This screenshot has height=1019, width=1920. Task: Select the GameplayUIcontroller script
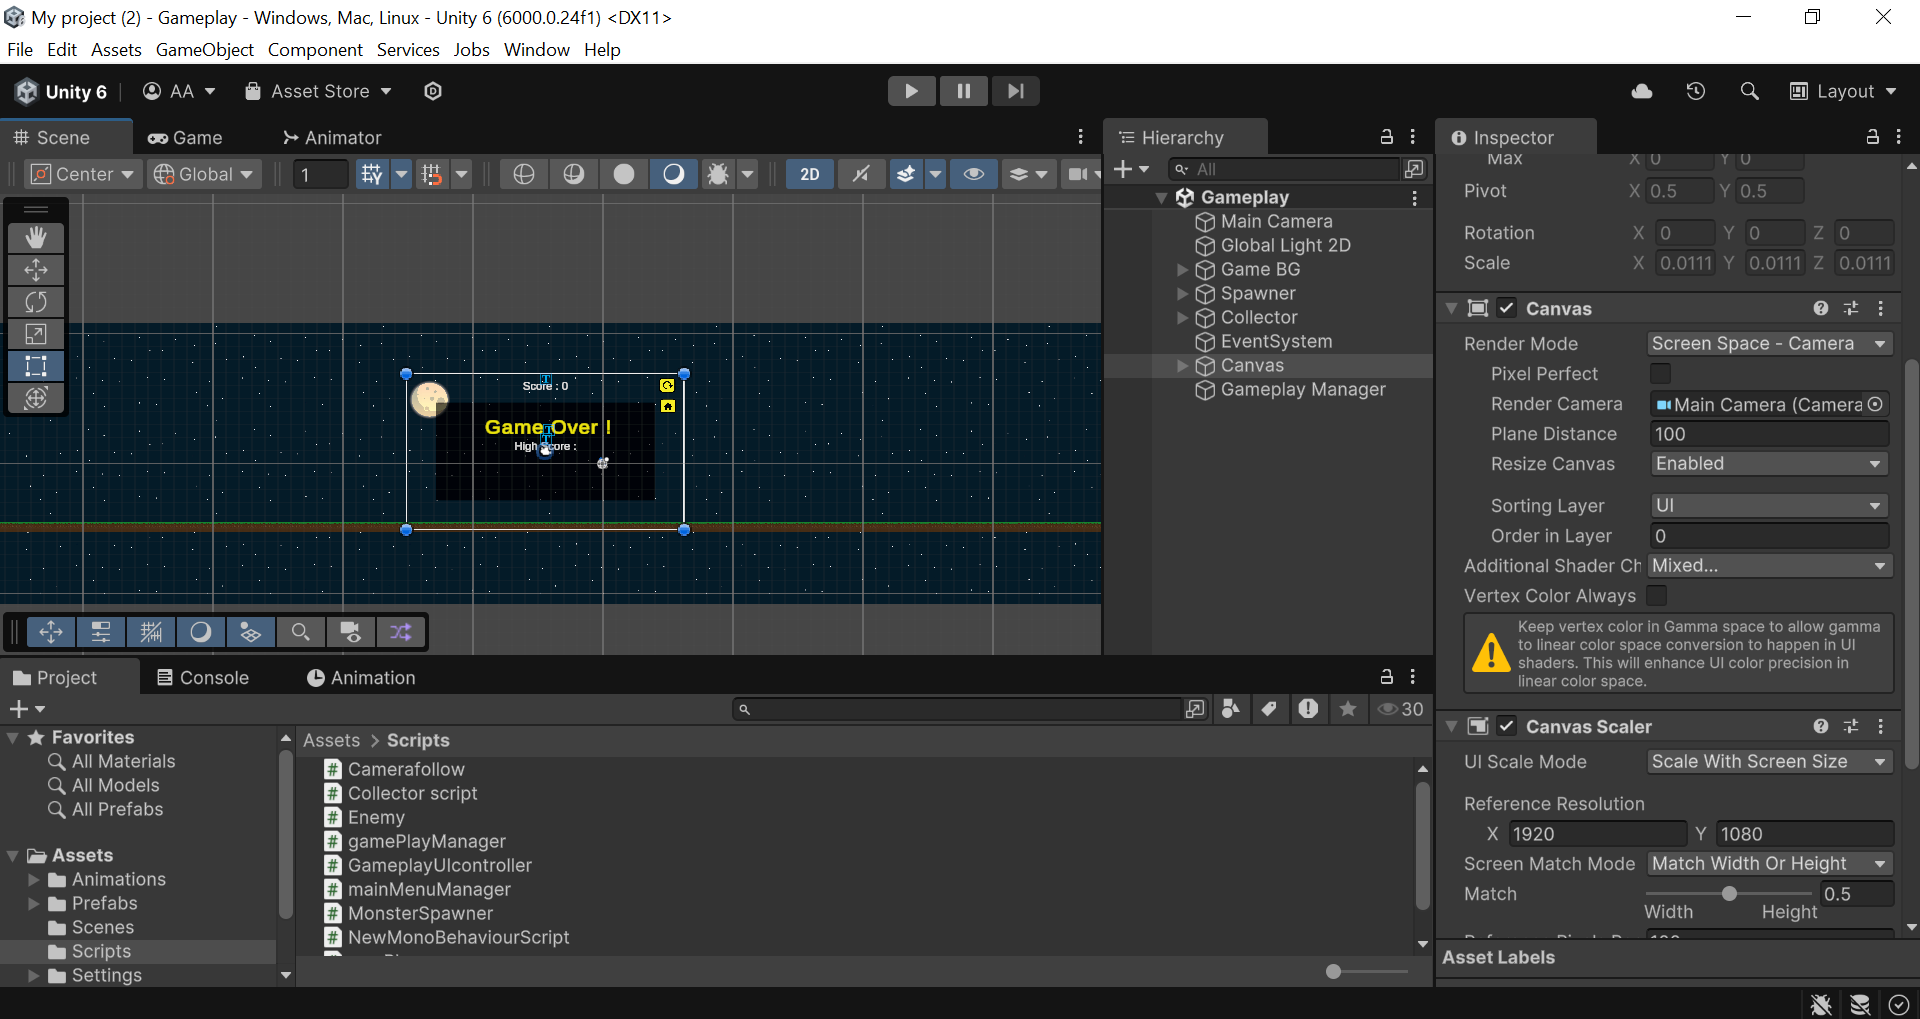[439, 866]
